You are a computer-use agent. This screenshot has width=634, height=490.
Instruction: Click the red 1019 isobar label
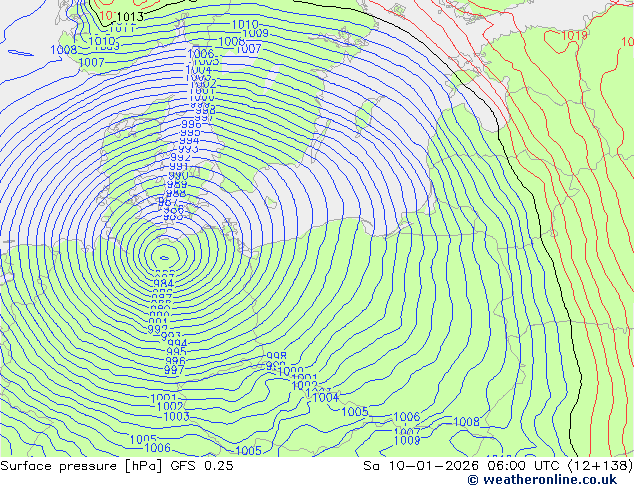[x=574, y=36]
